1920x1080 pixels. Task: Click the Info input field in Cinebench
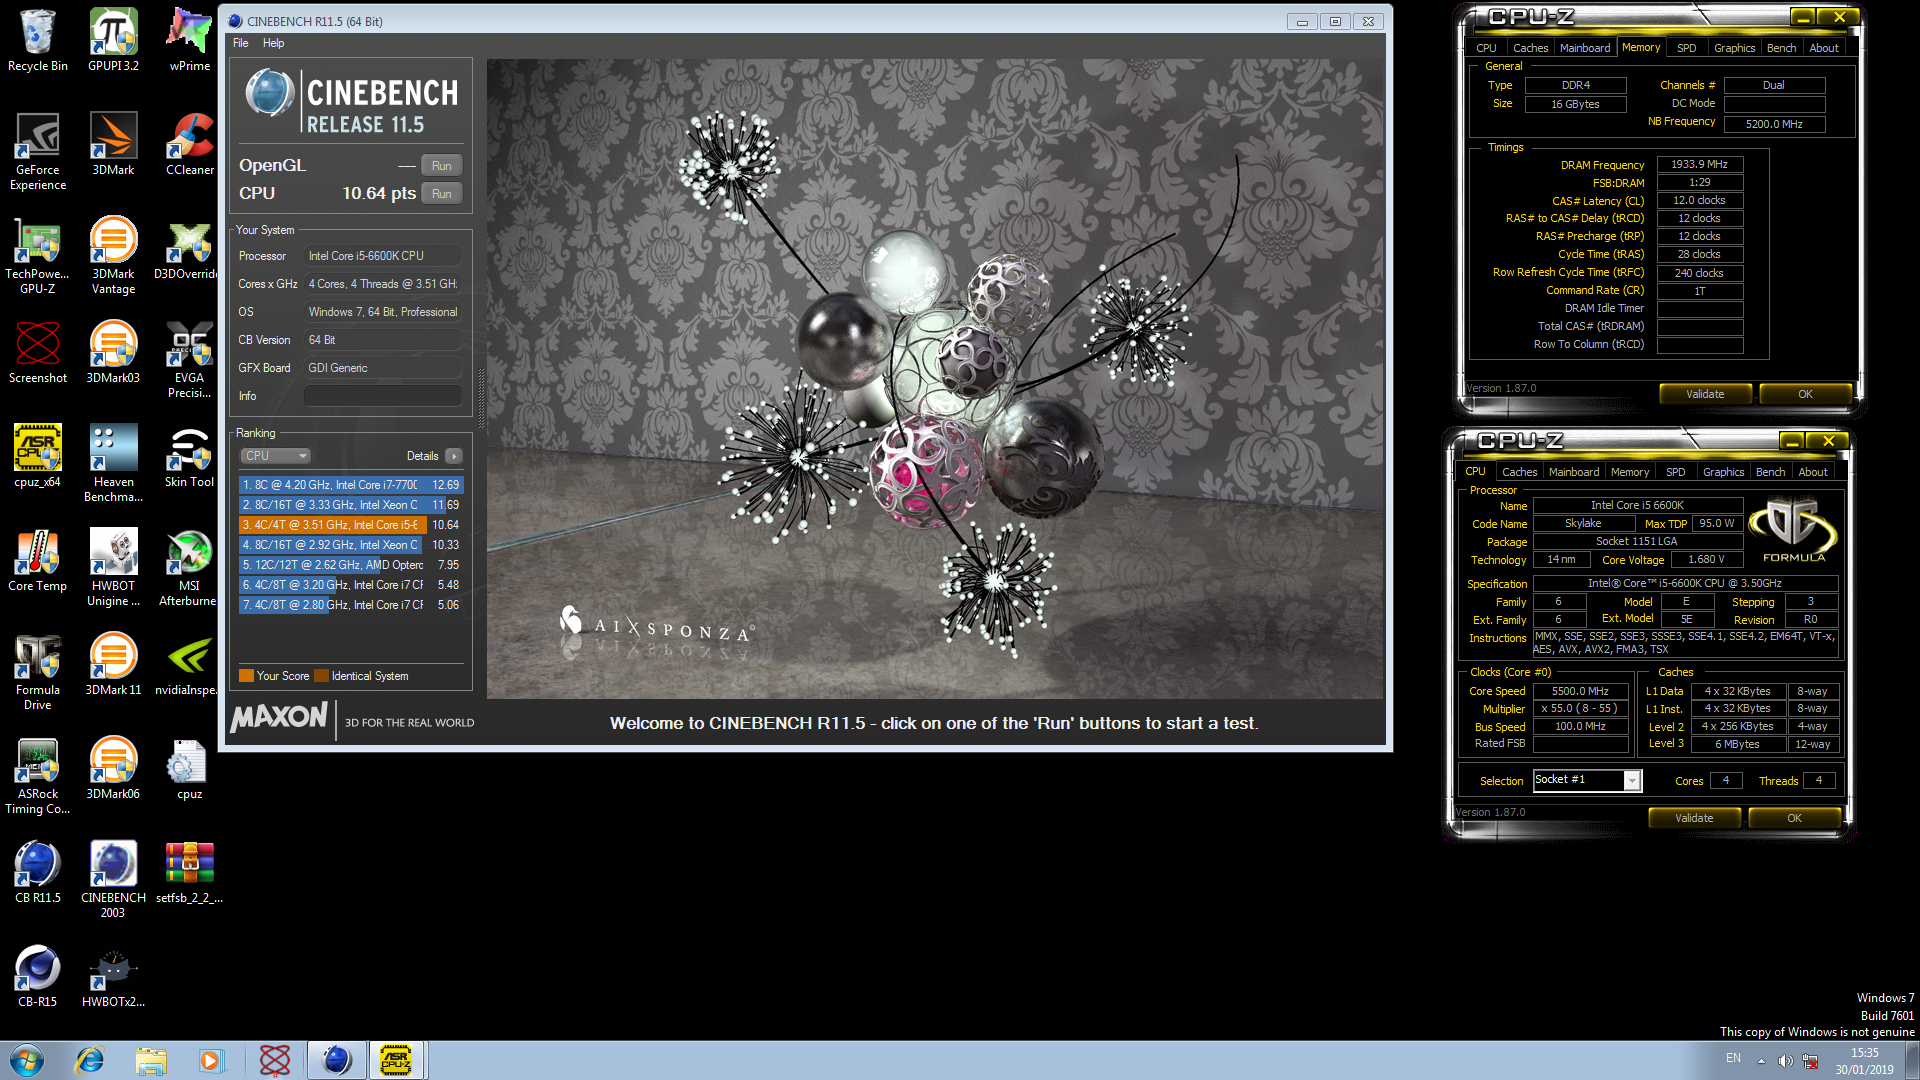click(x=382, y=395)
